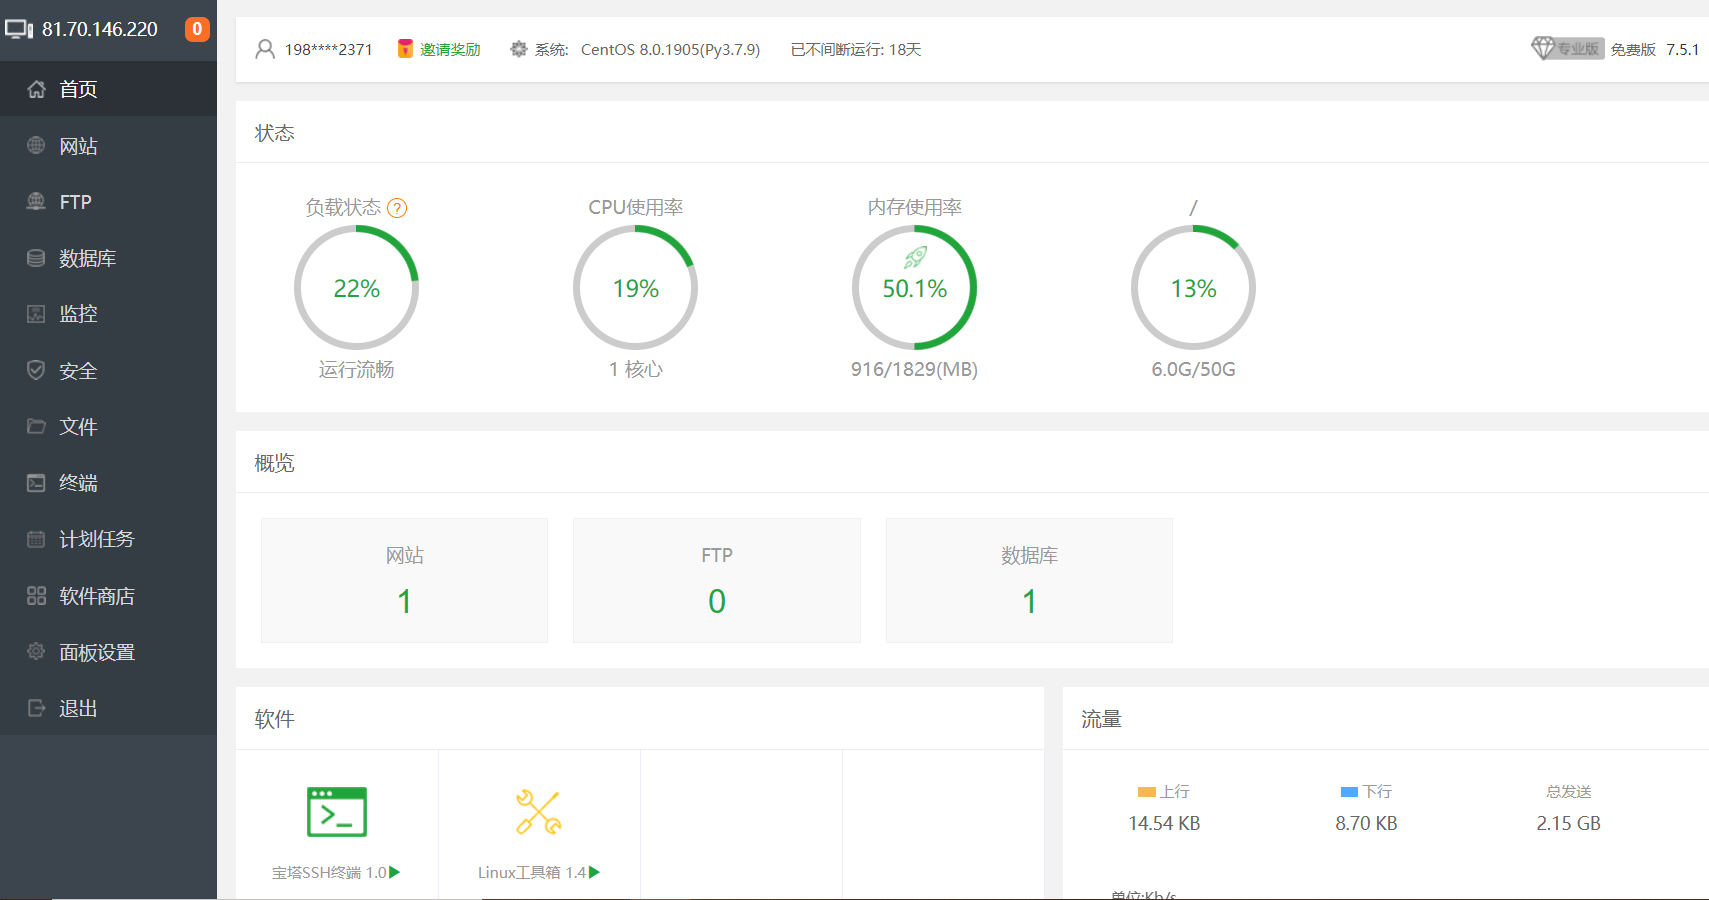Click the 专业版 diamond badge
The image size is (1709, 900).
pyautogui.click(x=1566, y=48)
